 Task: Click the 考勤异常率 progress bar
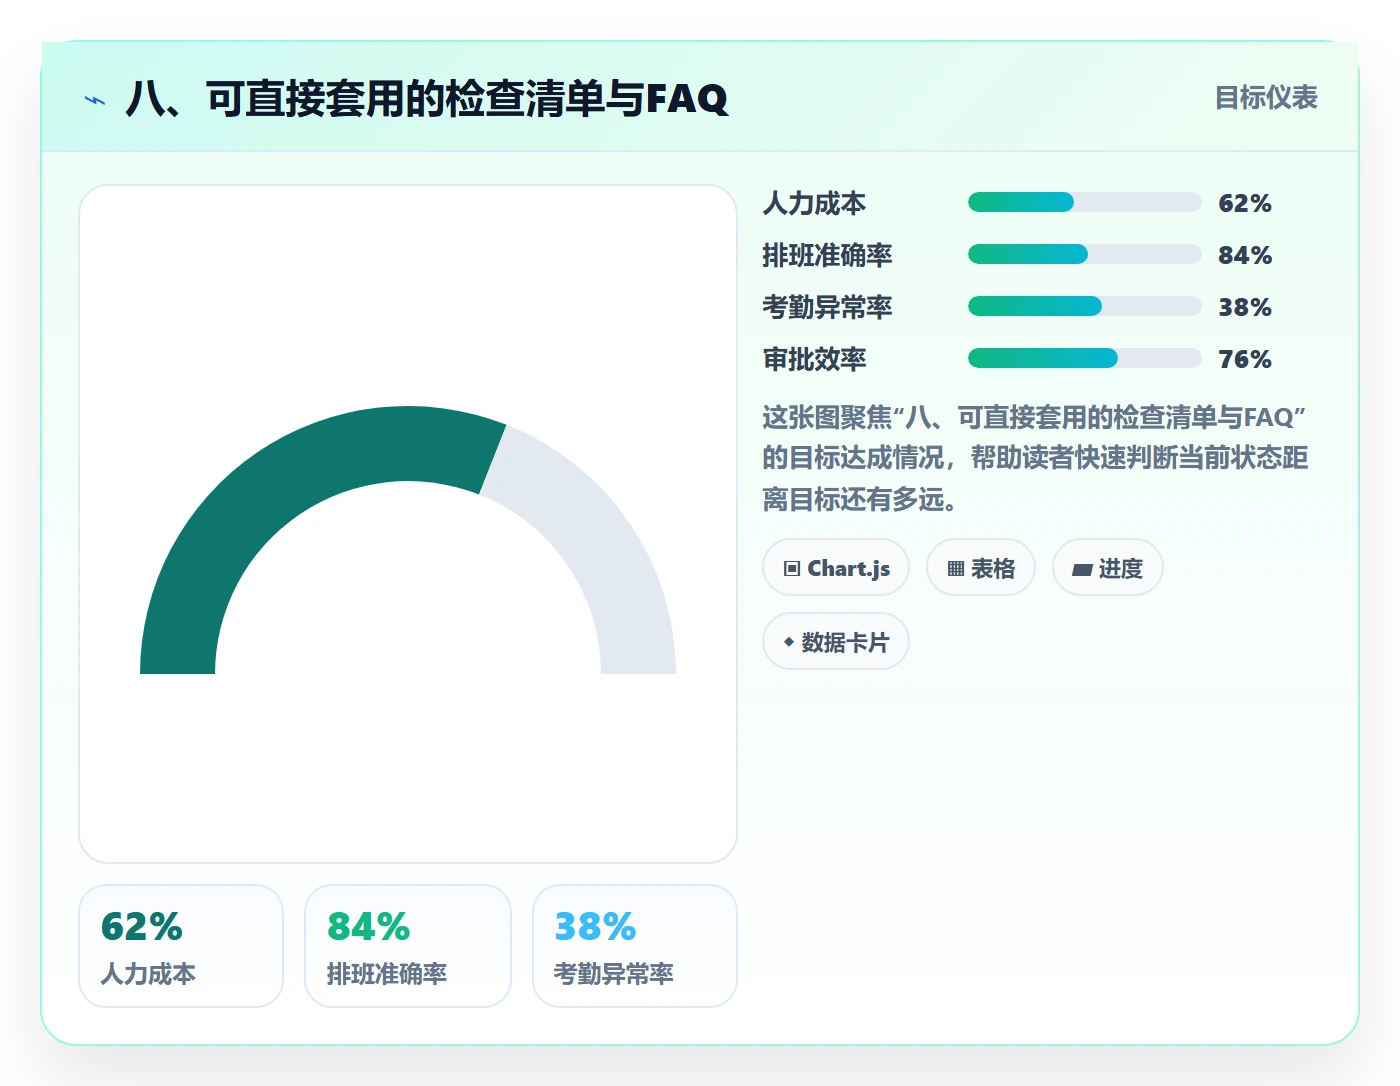tap(1085, 307)
